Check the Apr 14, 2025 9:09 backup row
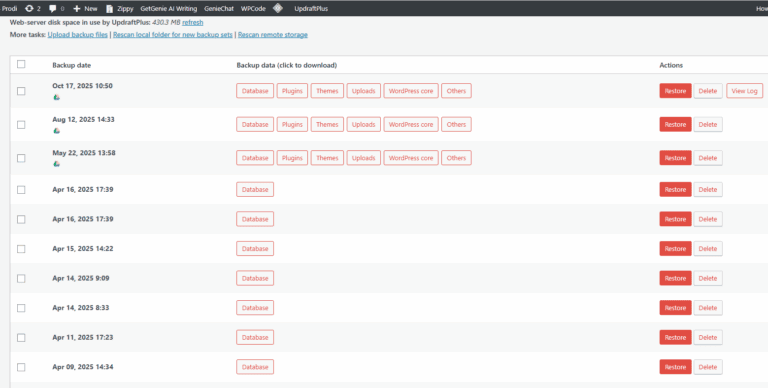Viewport: 768px width, 388px height. [21, 278]
